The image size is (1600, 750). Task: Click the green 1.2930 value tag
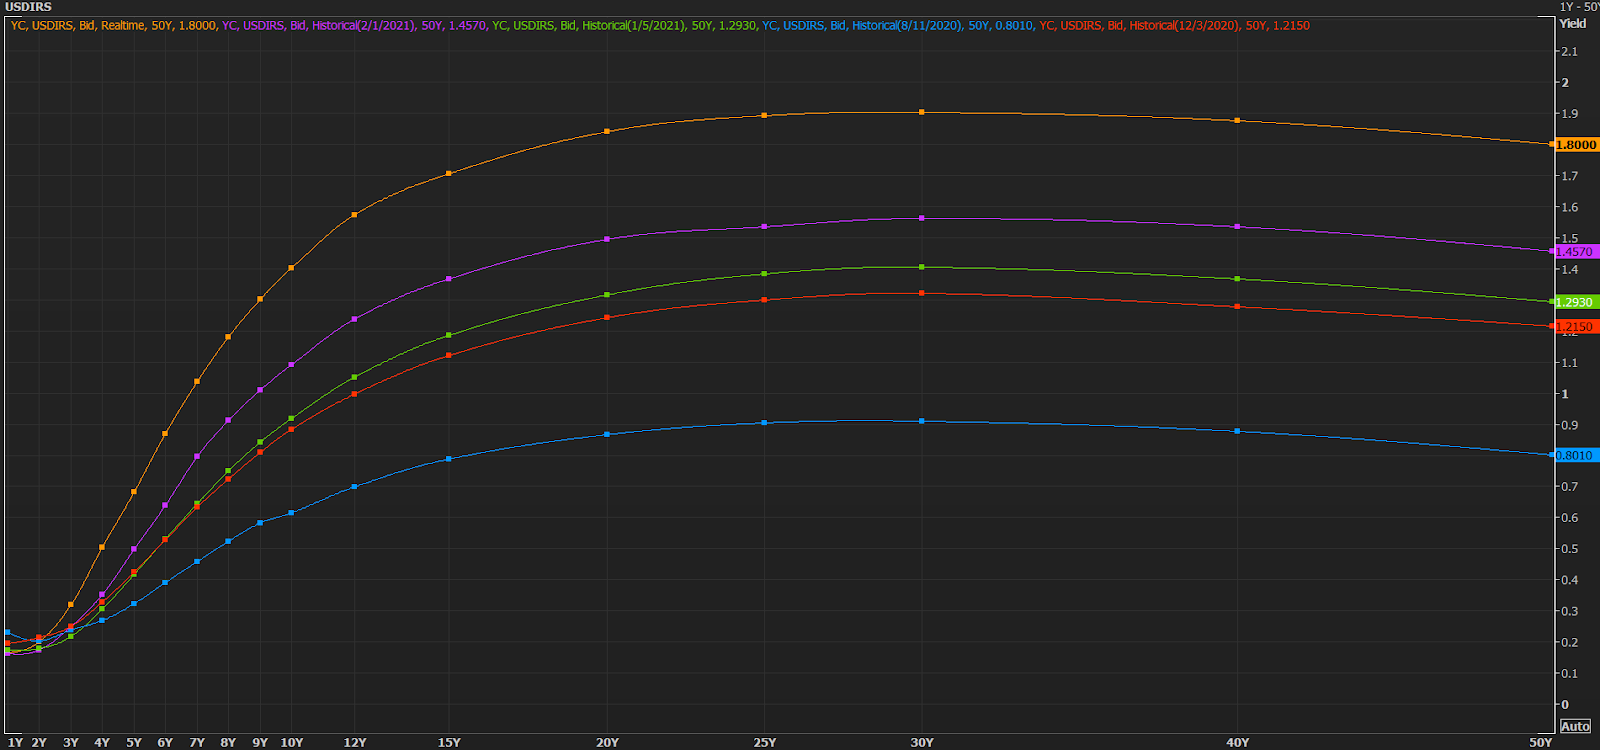coord(1576,303)
